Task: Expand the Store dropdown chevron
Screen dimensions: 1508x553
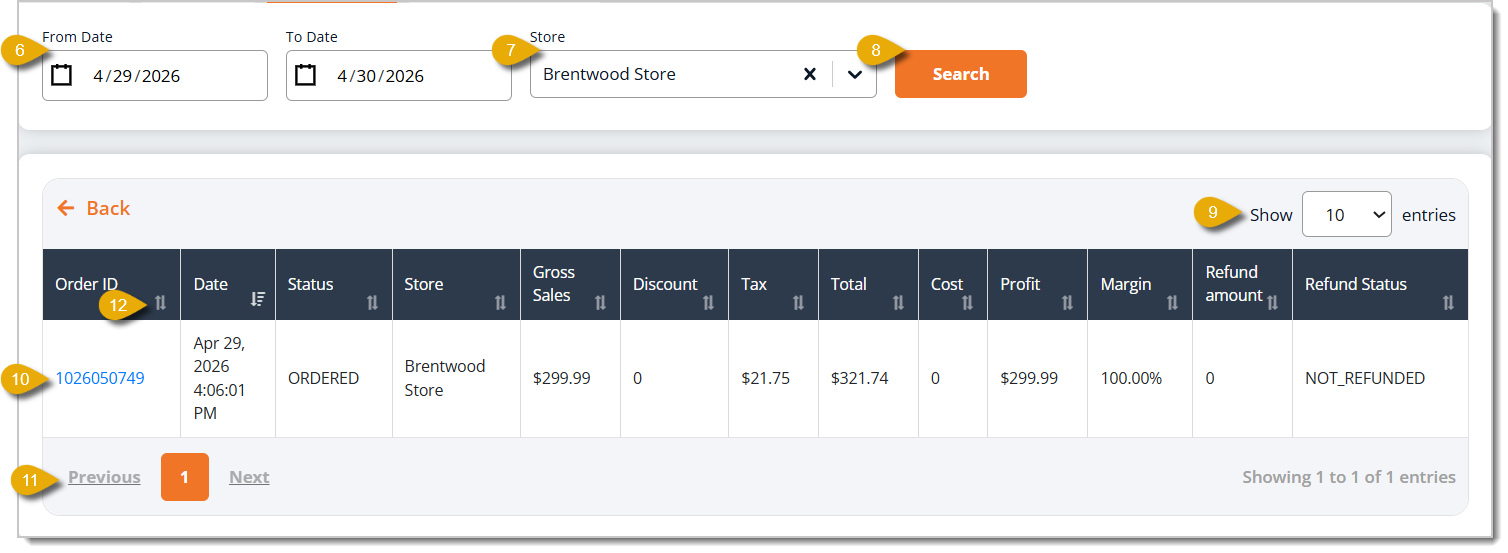Action: coord(855,74)
